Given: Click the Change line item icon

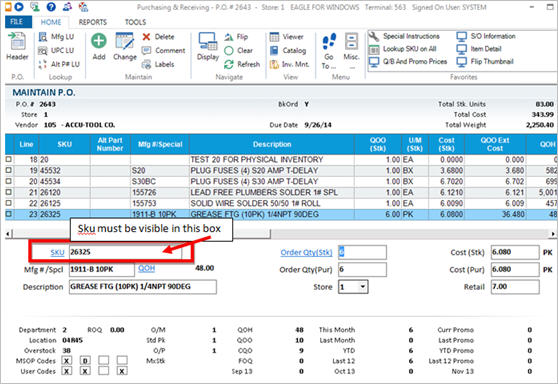Looking at the screenshot, I should coord(124,41).
